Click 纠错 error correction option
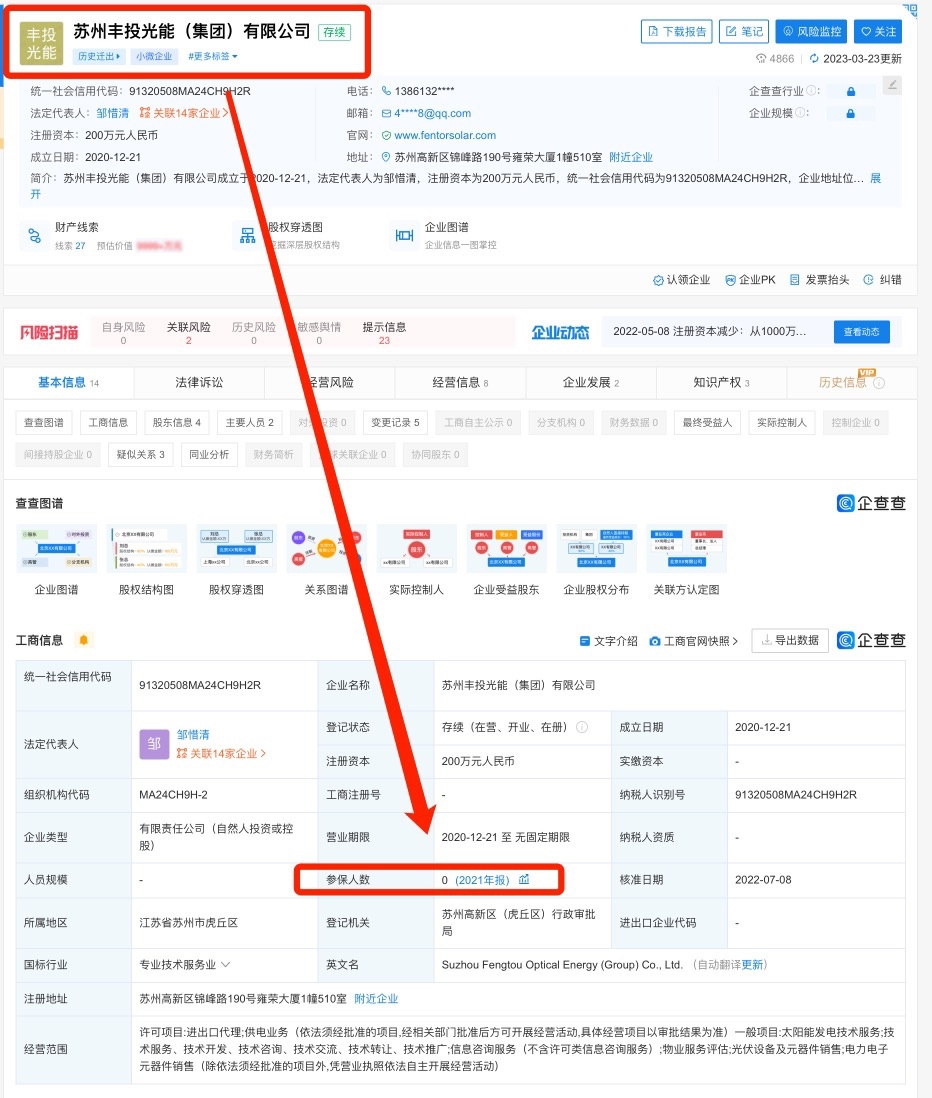The width and height of the screenshot is (932, 1098). coord(882,279)
